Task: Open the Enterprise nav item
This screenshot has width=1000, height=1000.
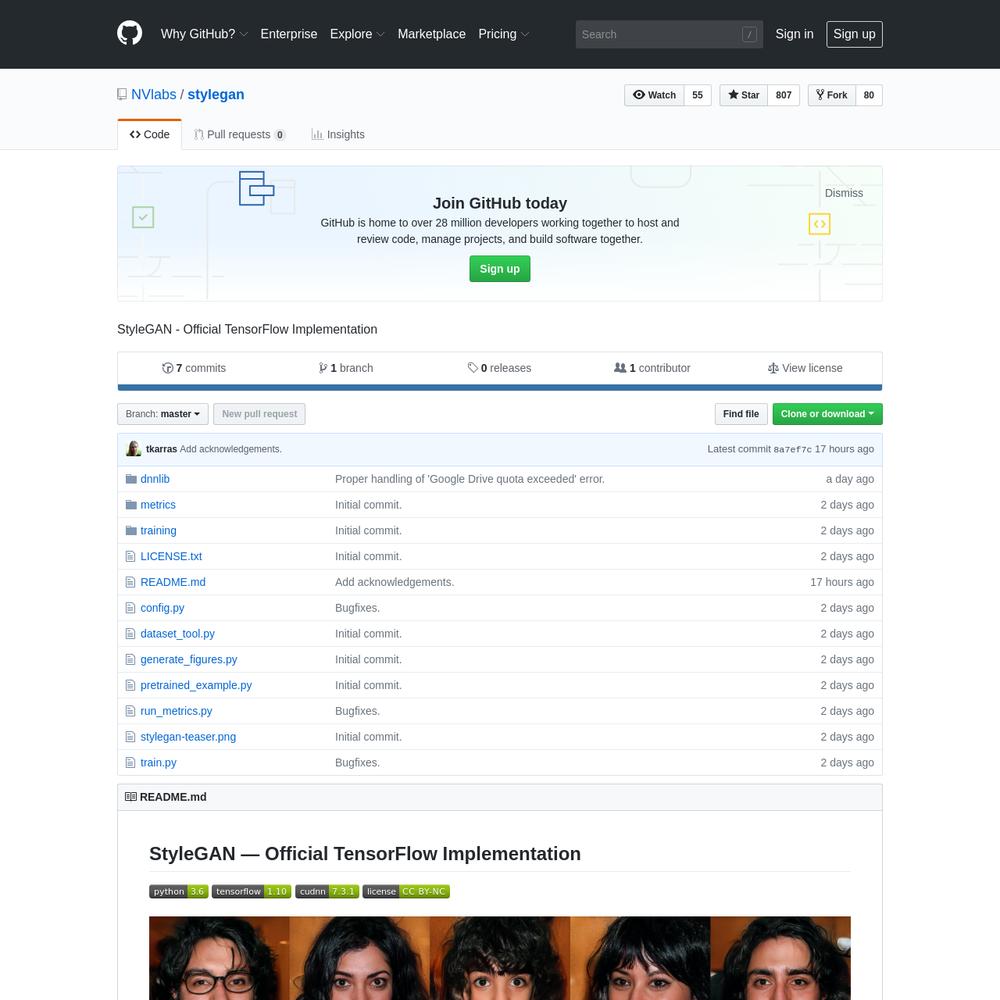Action: (288, 34)
